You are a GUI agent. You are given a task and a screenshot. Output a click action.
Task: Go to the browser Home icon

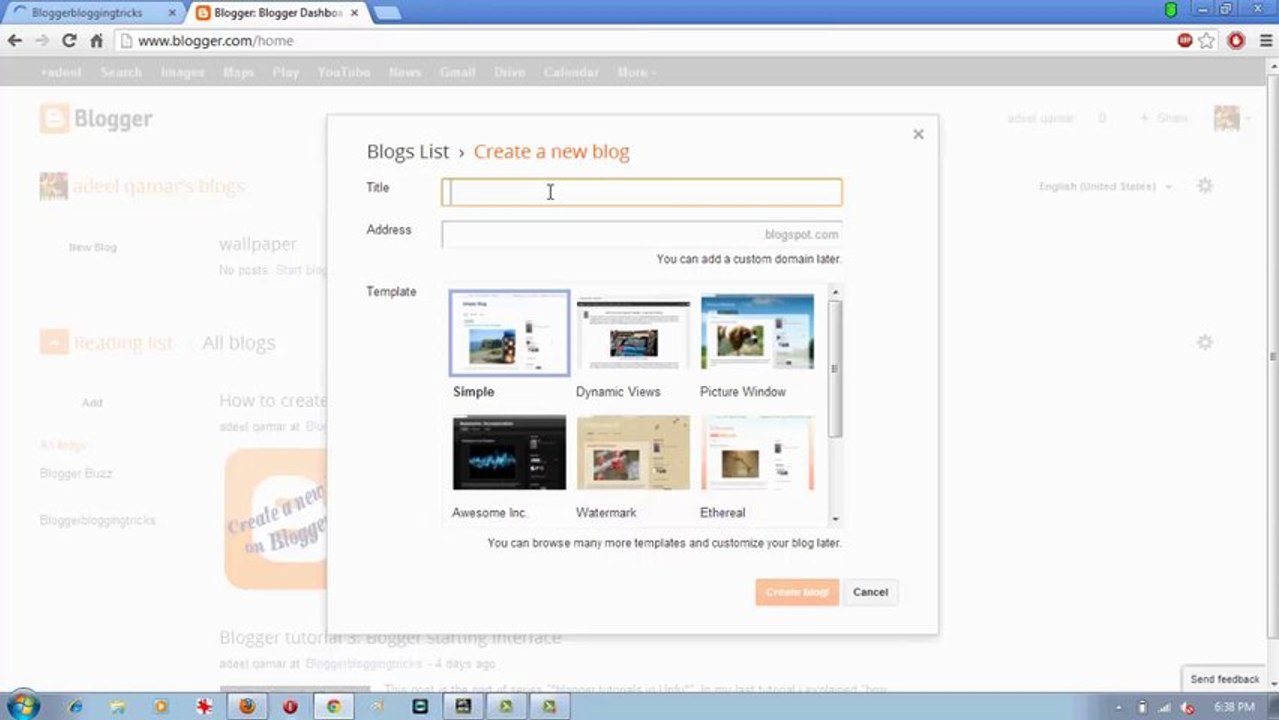[96, 41]
